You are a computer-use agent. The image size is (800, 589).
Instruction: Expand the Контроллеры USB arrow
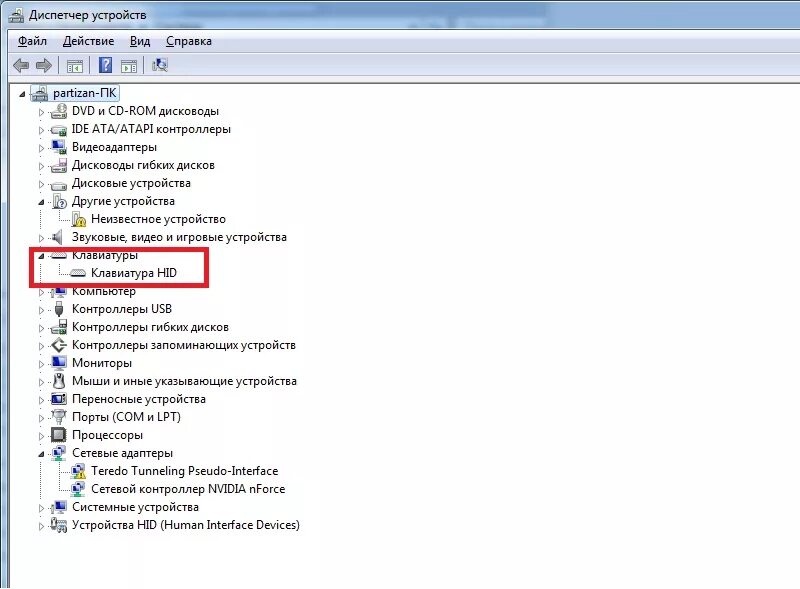[x=41, y=310]
